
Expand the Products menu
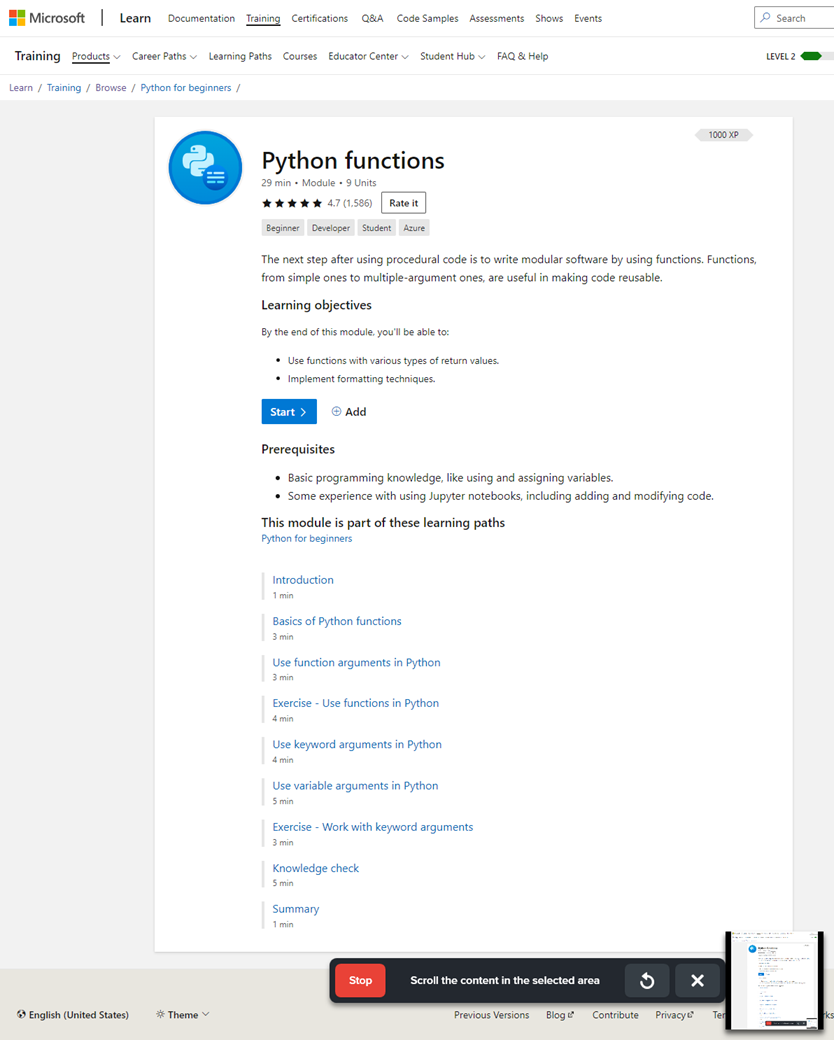pyautogui.click(x=96, y=57)
